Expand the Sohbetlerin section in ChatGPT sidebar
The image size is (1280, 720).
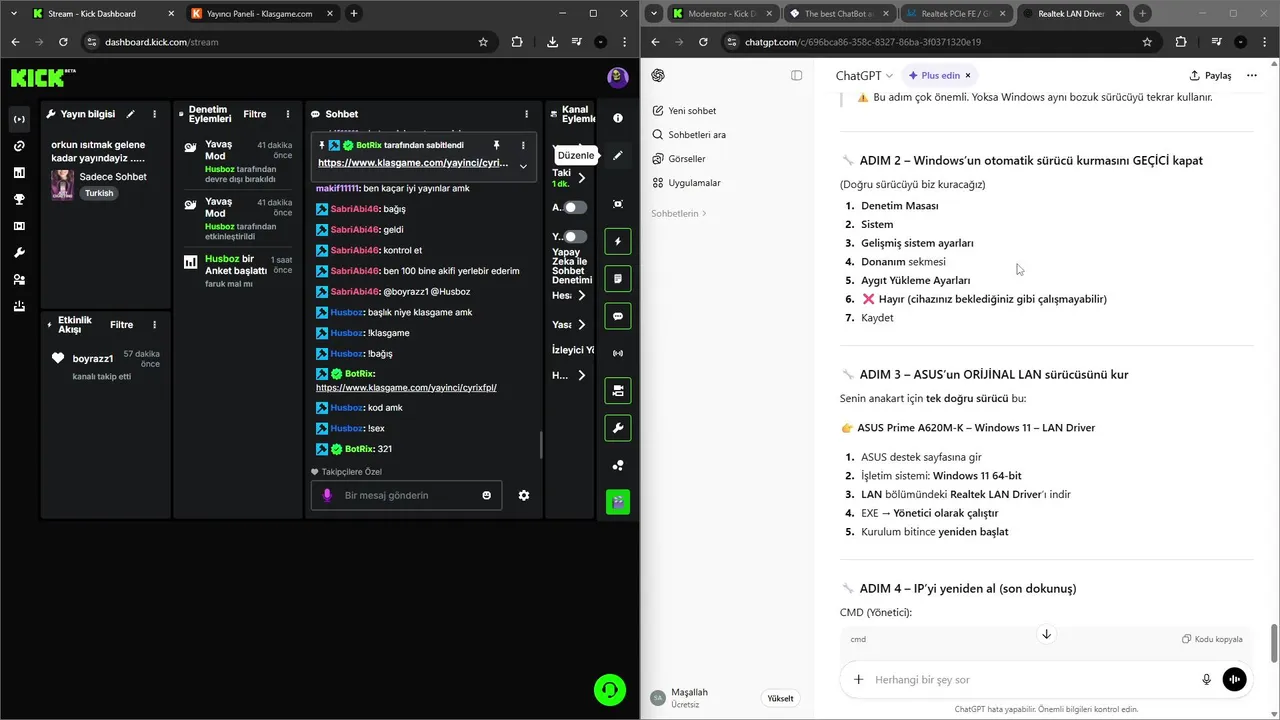[x=679, y=213]
